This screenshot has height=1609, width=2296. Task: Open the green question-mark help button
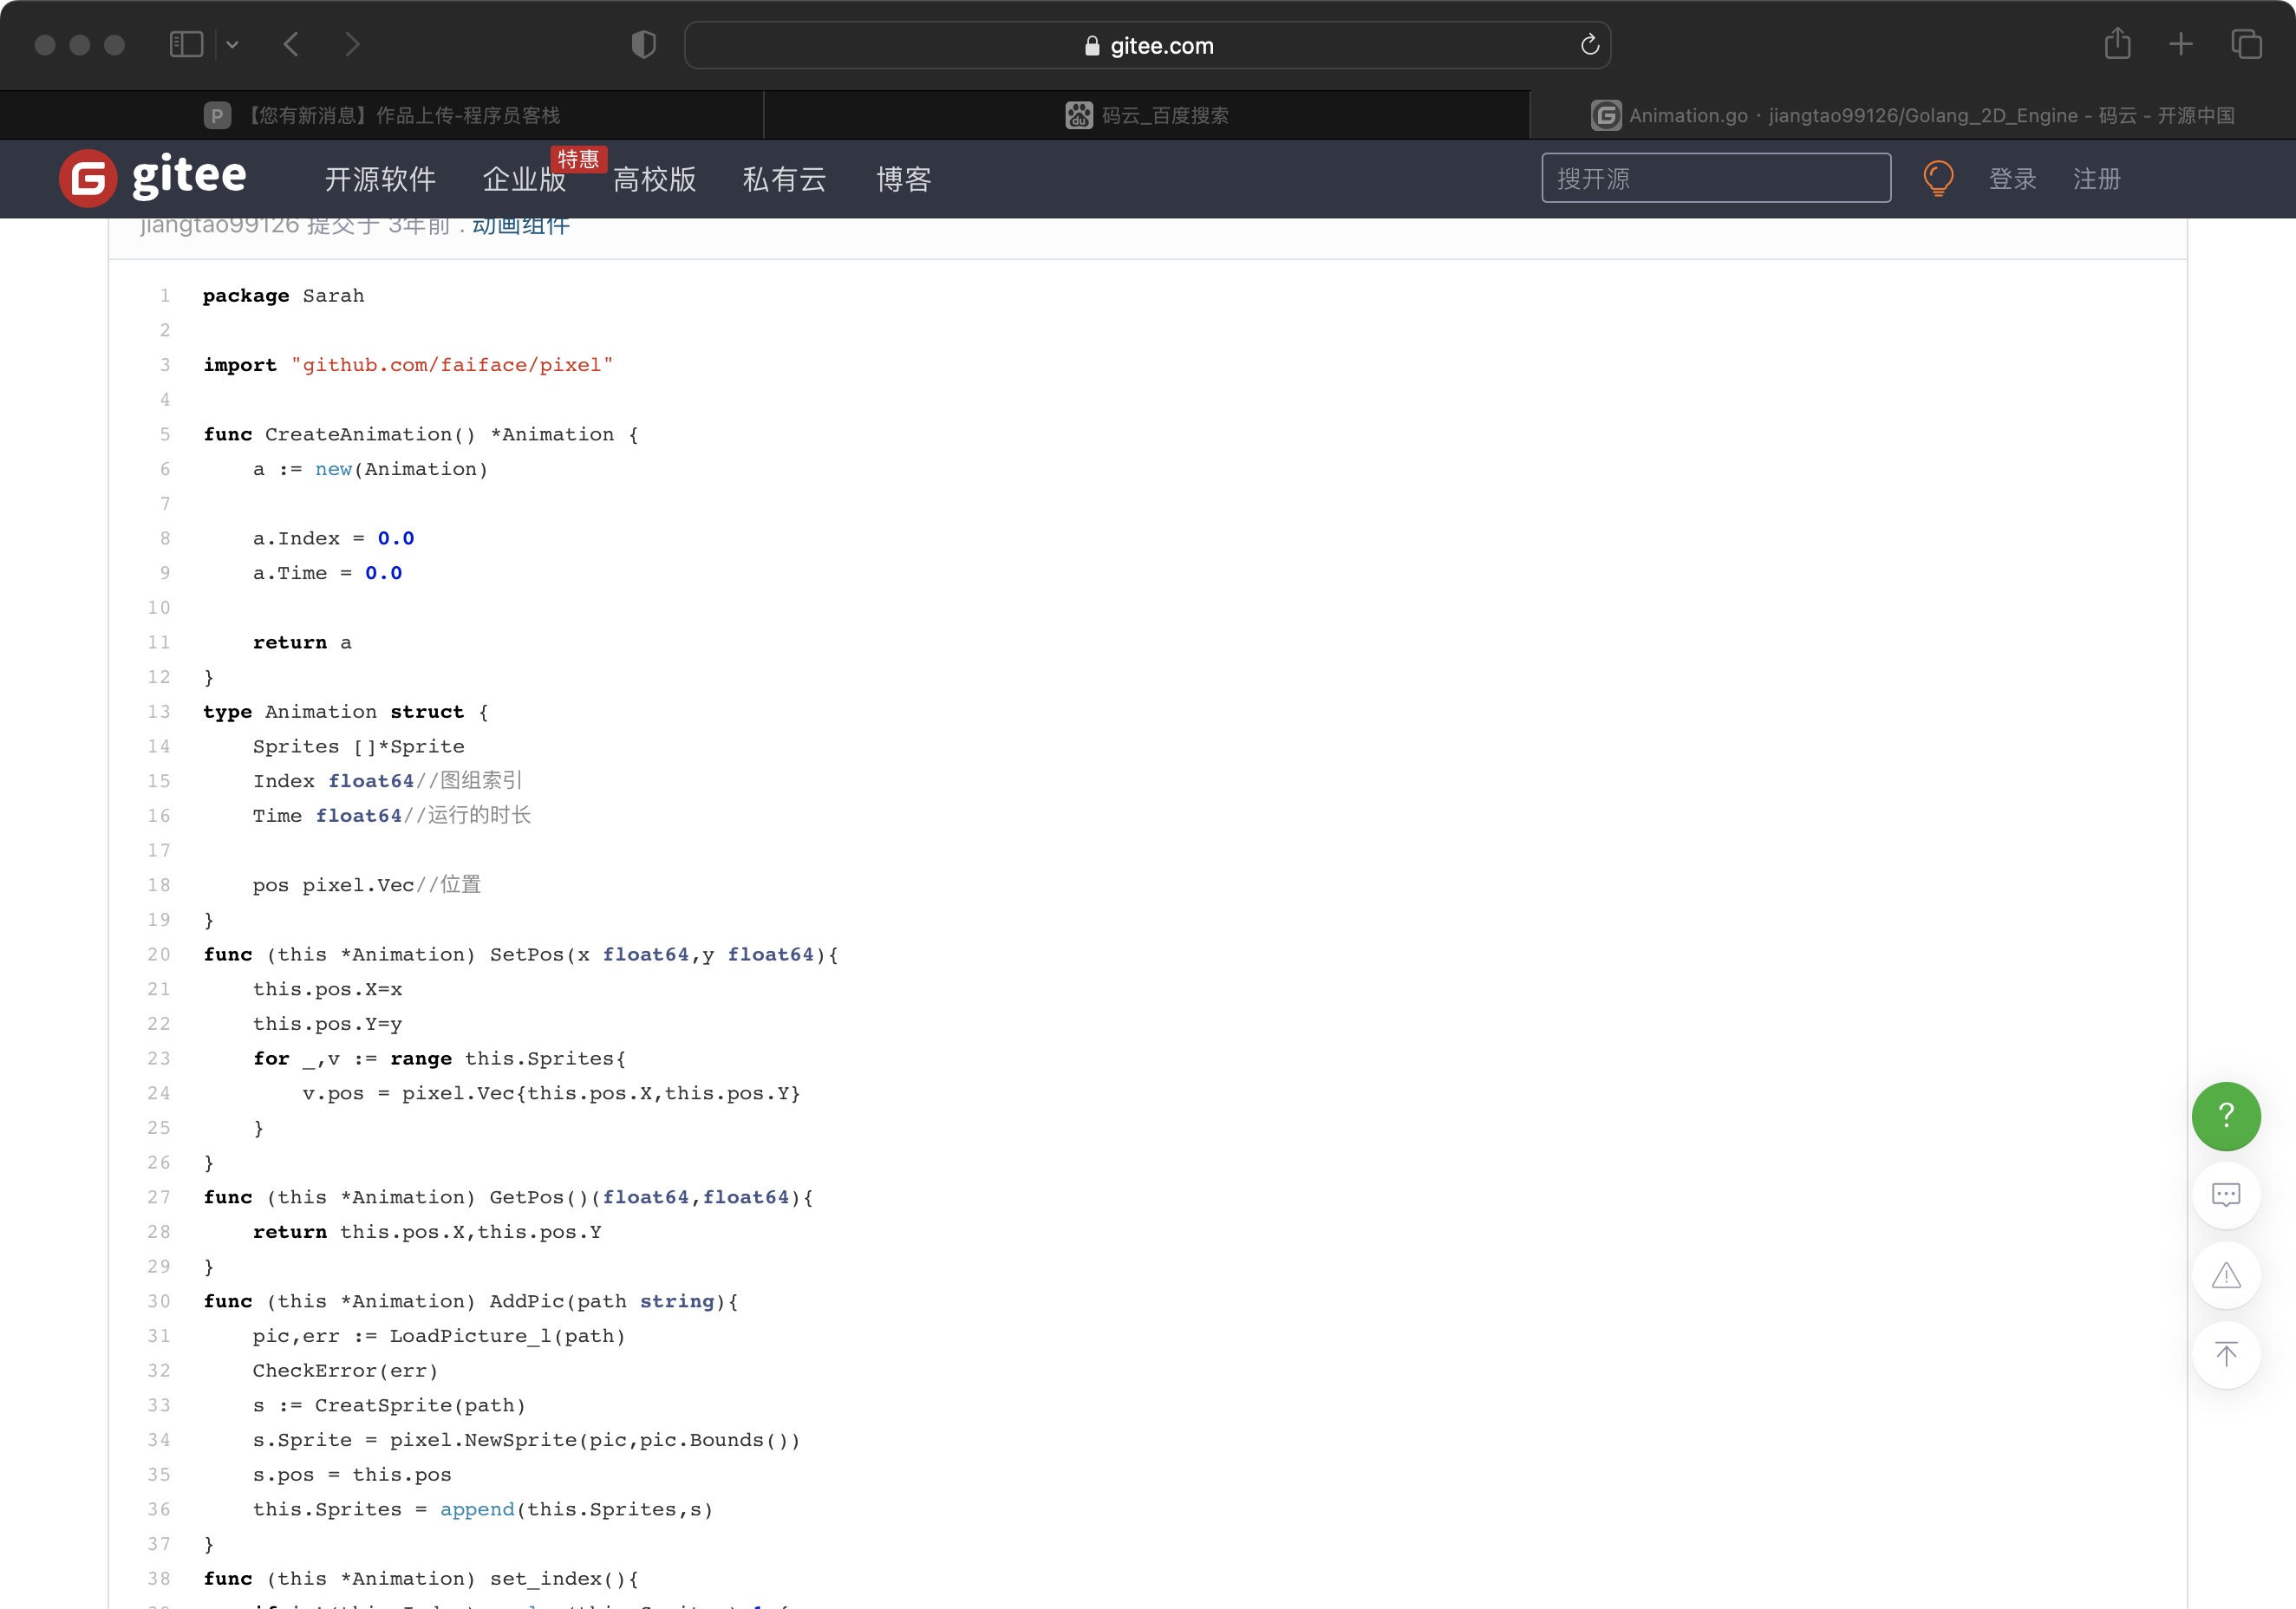tap(2226, 1116)
